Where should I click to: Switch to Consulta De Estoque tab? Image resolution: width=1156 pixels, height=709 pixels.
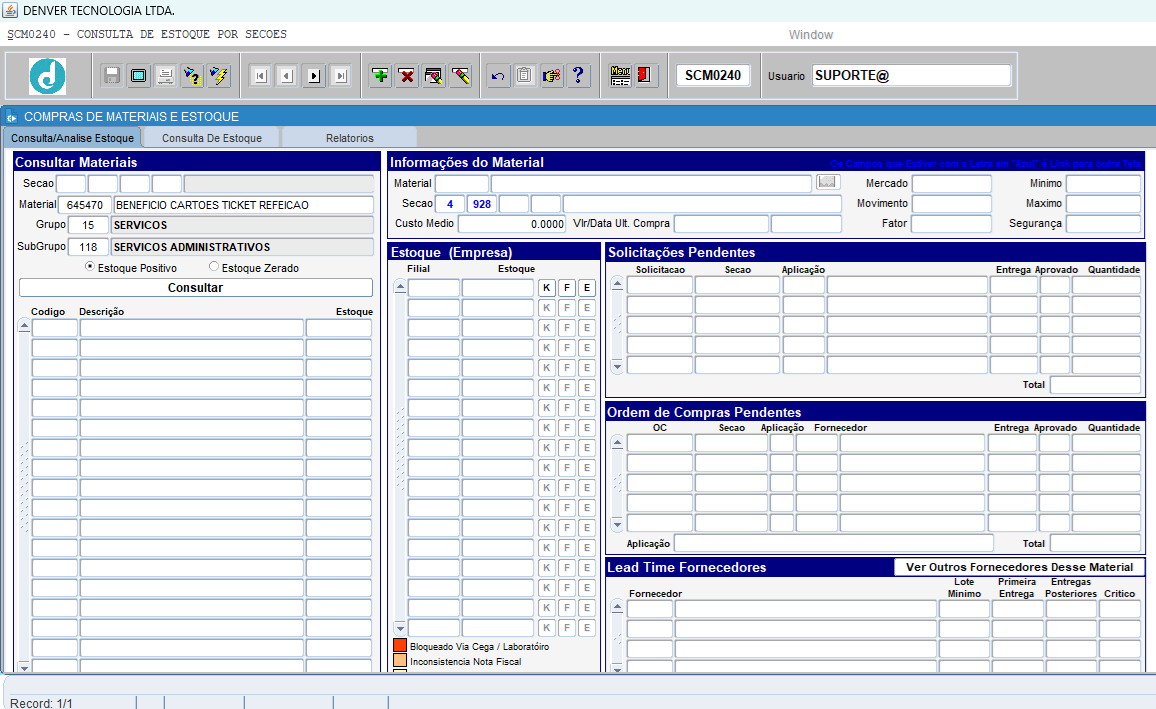point(212,138)
